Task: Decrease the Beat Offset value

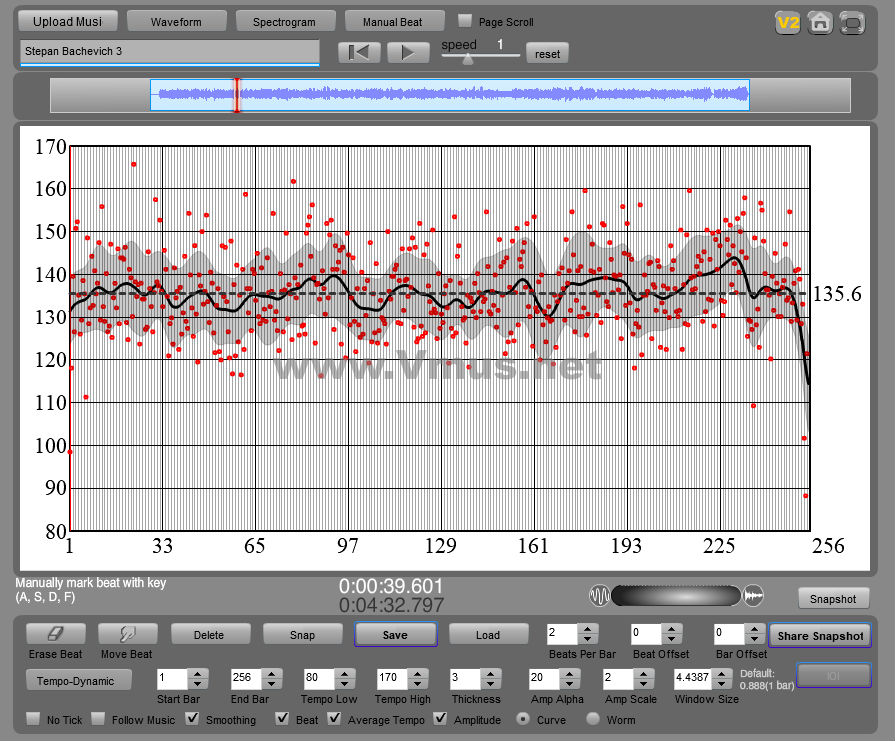Action: (672, 639)
